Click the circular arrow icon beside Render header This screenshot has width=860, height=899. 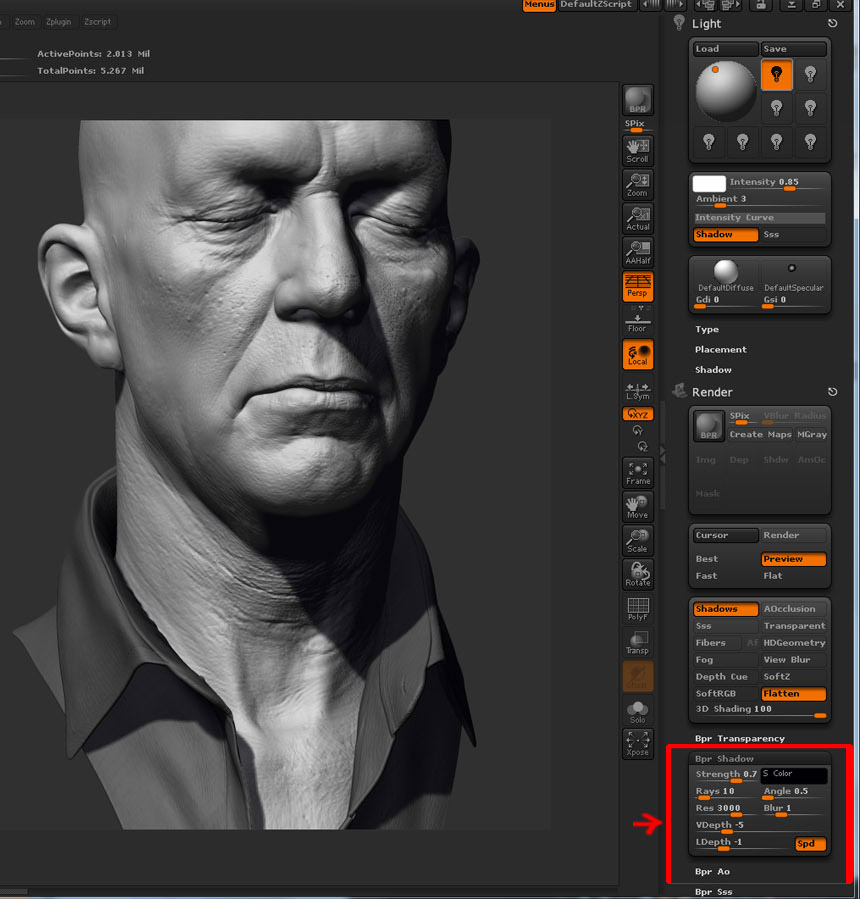point(832,392)
